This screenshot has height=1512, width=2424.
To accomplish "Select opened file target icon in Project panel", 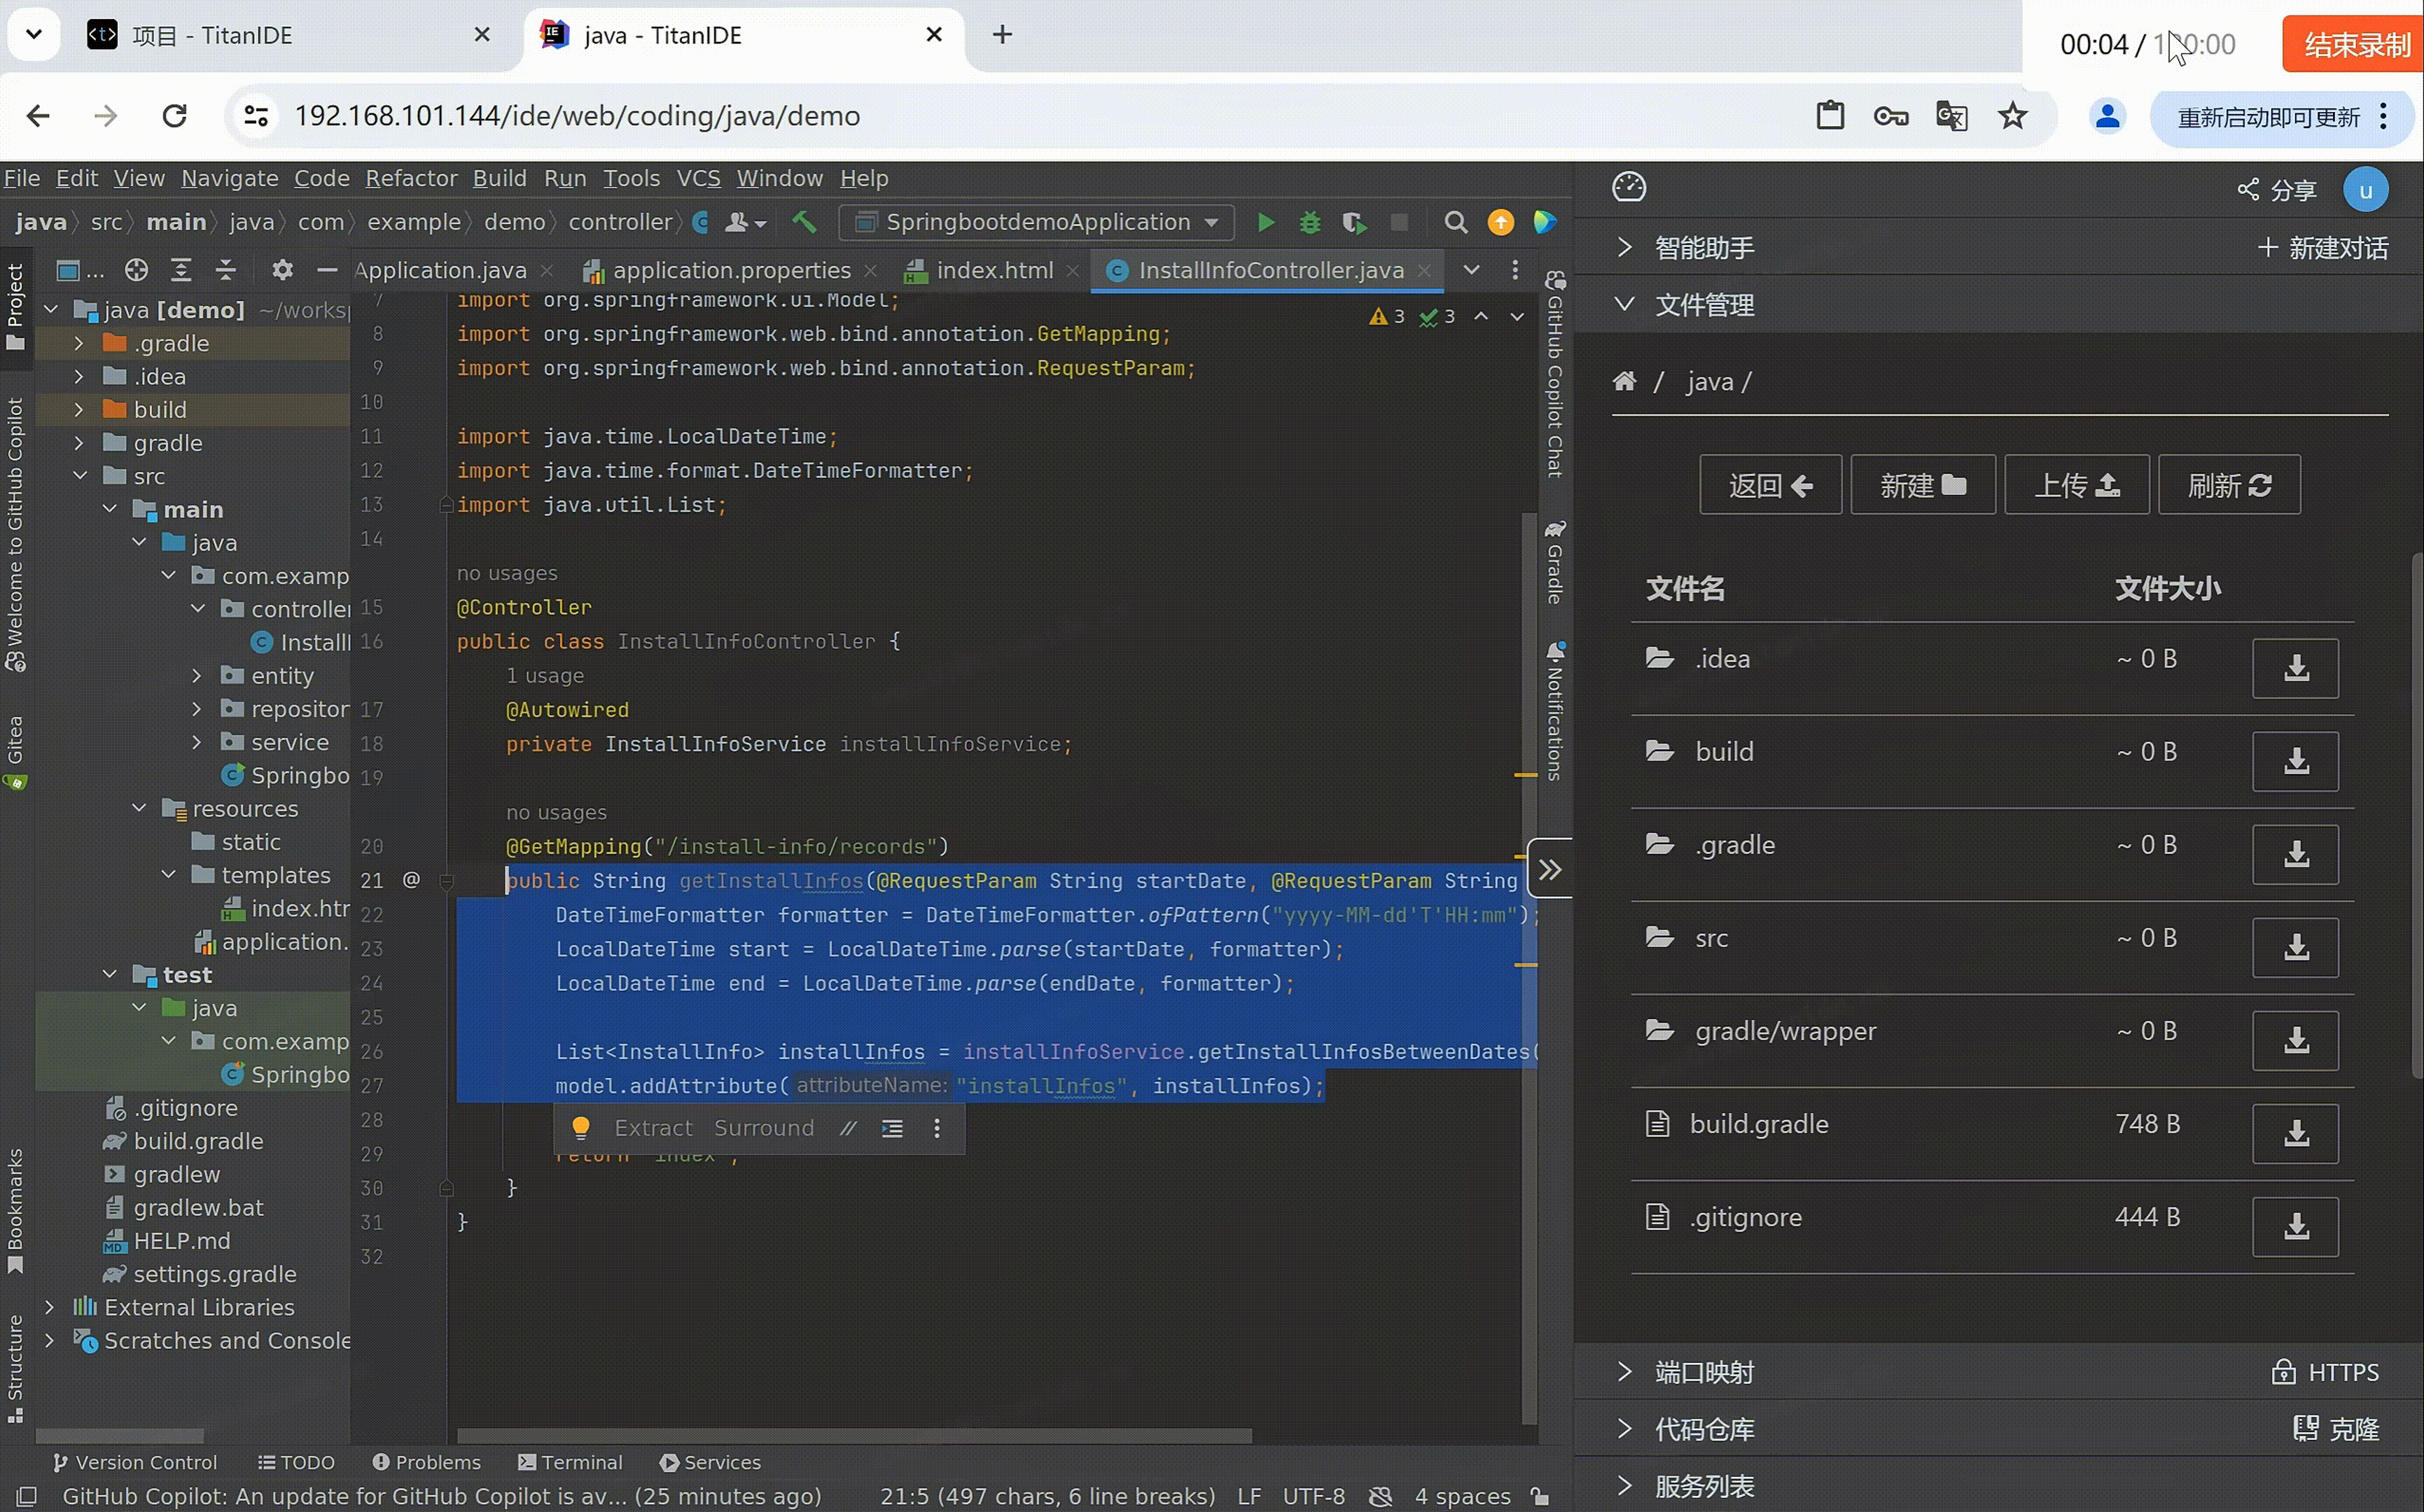I will pyautogui.click(x=137, y=270).
